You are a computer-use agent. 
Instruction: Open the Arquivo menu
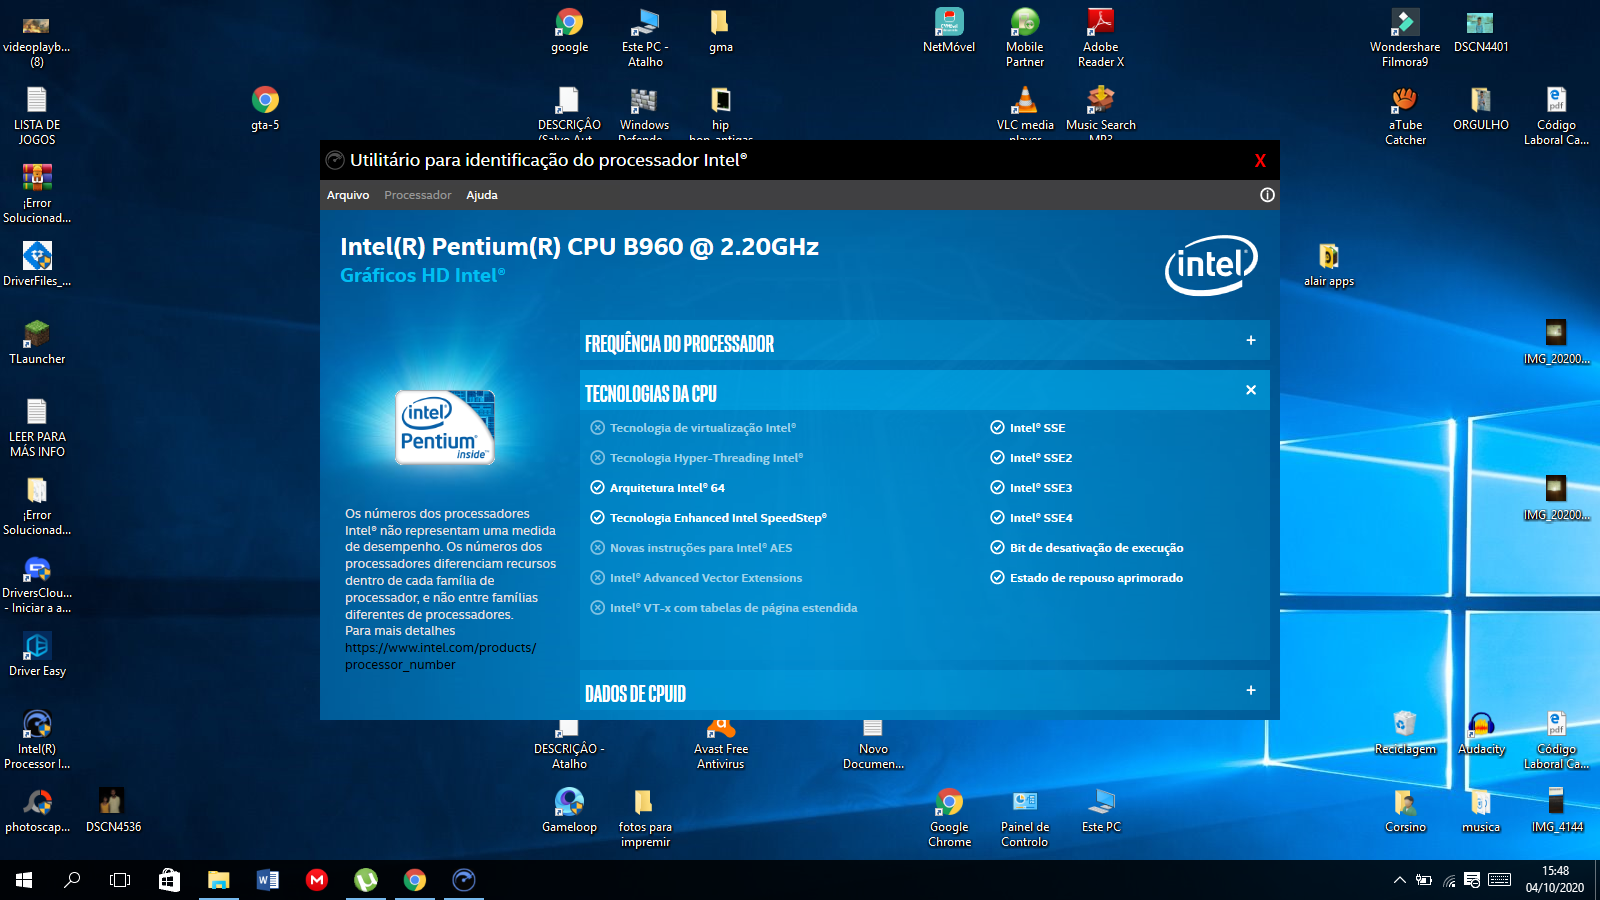click(x=348, y=195)
